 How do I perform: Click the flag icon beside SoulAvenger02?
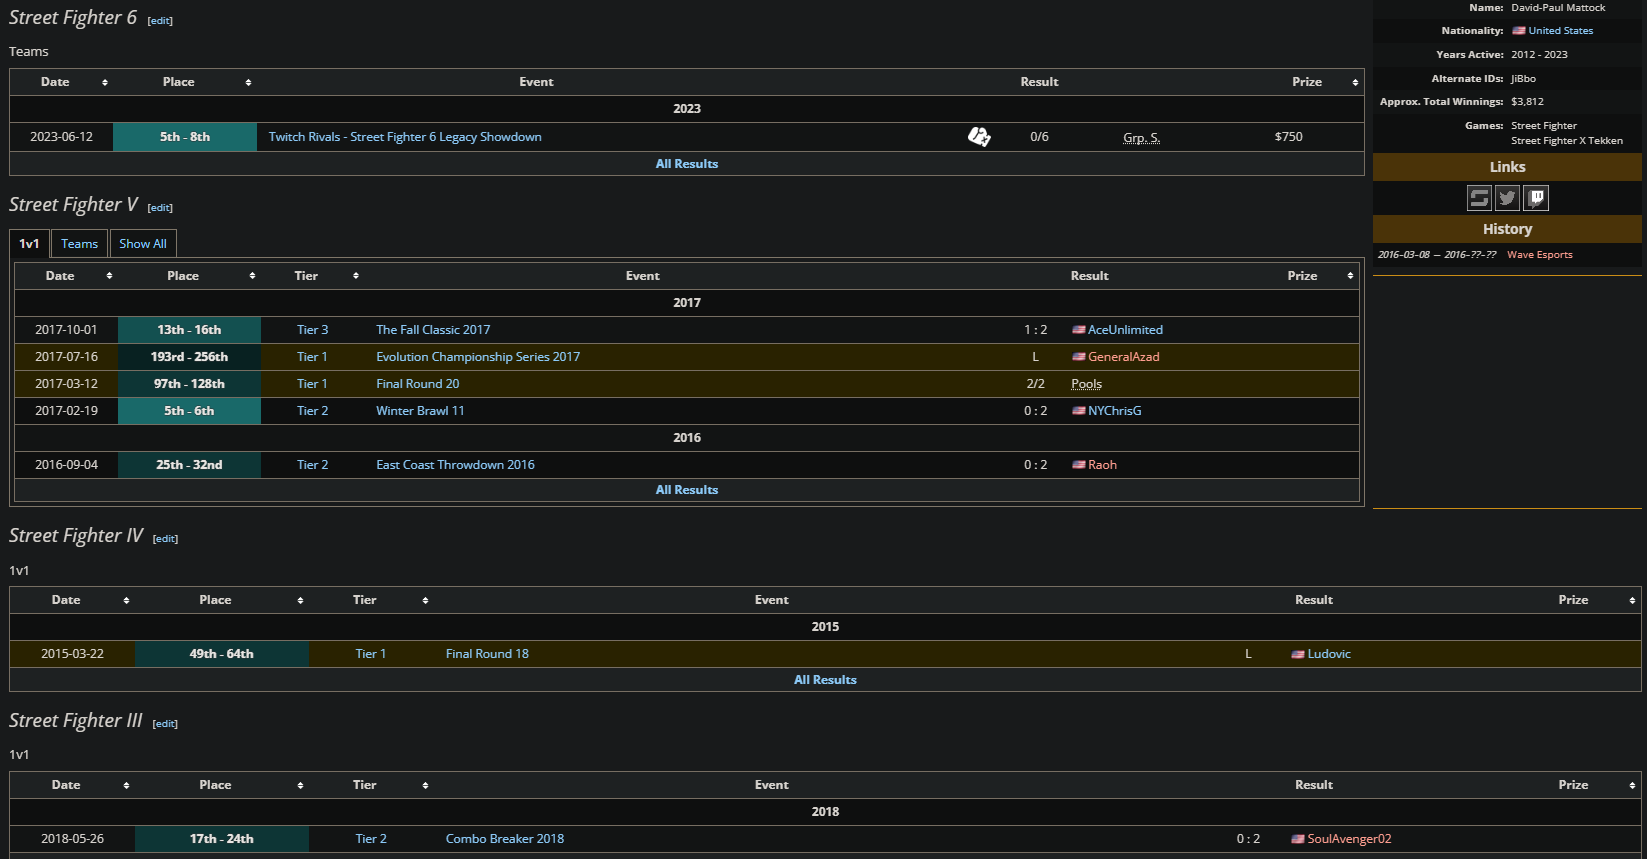point(1298,839)
